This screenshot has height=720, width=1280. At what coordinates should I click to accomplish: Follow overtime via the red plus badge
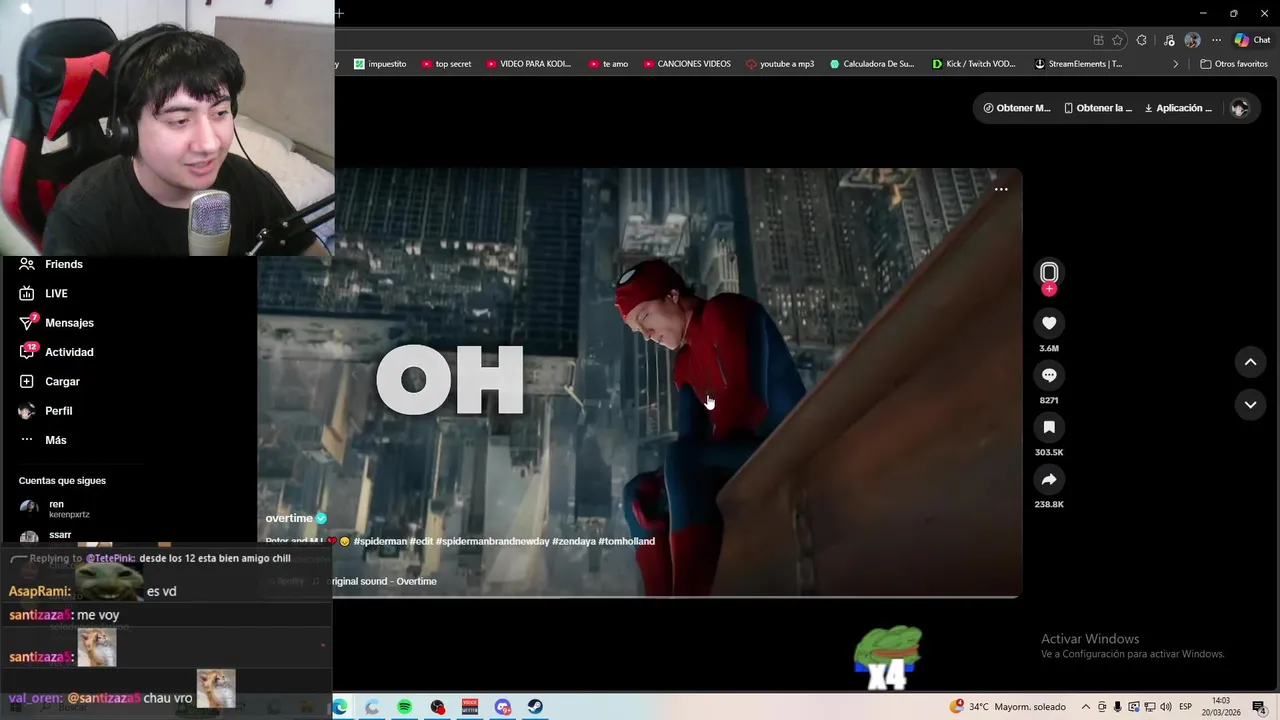point(1049,289)
